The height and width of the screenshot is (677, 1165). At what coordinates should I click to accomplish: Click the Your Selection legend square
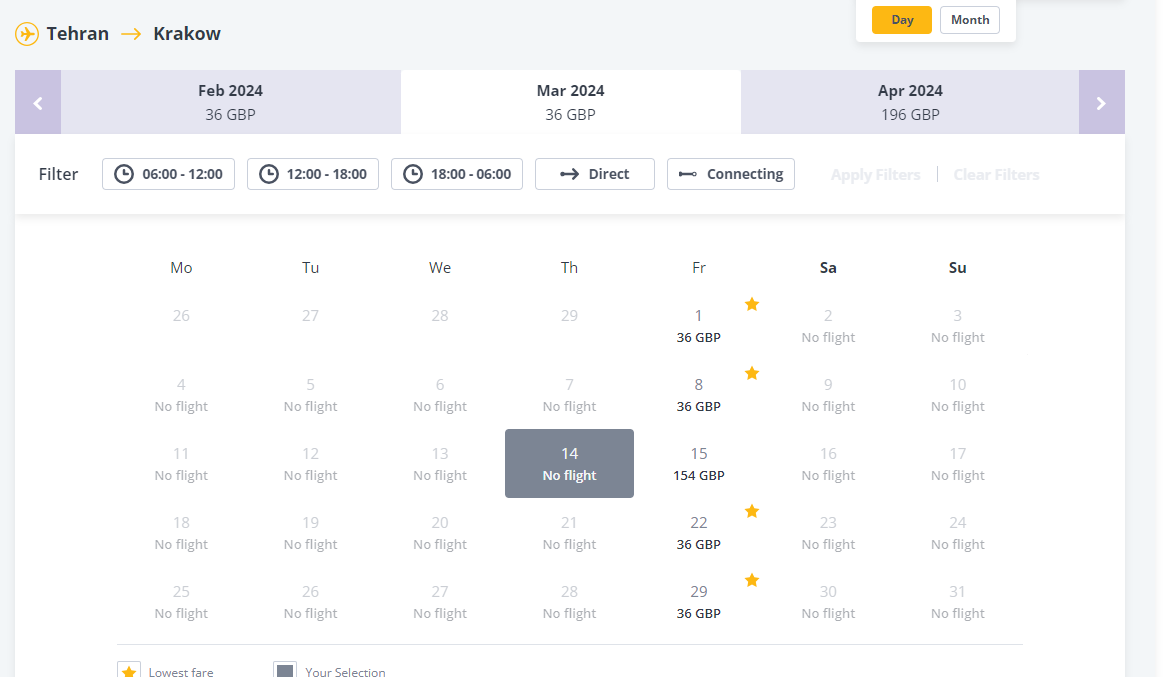pyautogui.click(x=285, y=670)
